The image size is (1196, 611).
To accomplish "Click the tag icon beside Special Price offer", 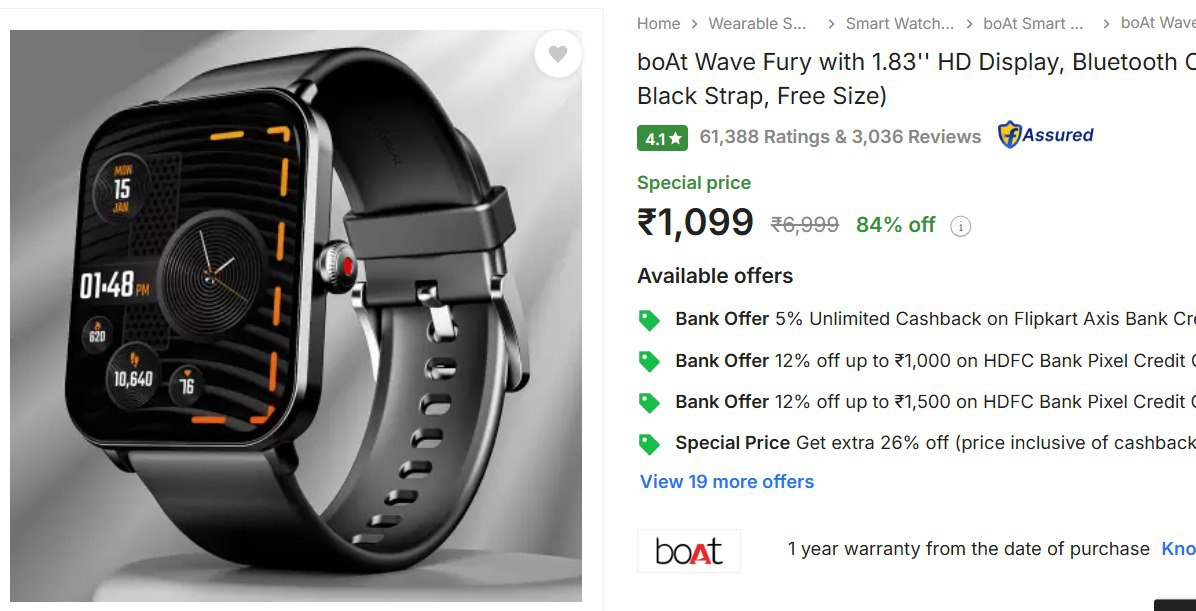I will (x=650, y=443).
